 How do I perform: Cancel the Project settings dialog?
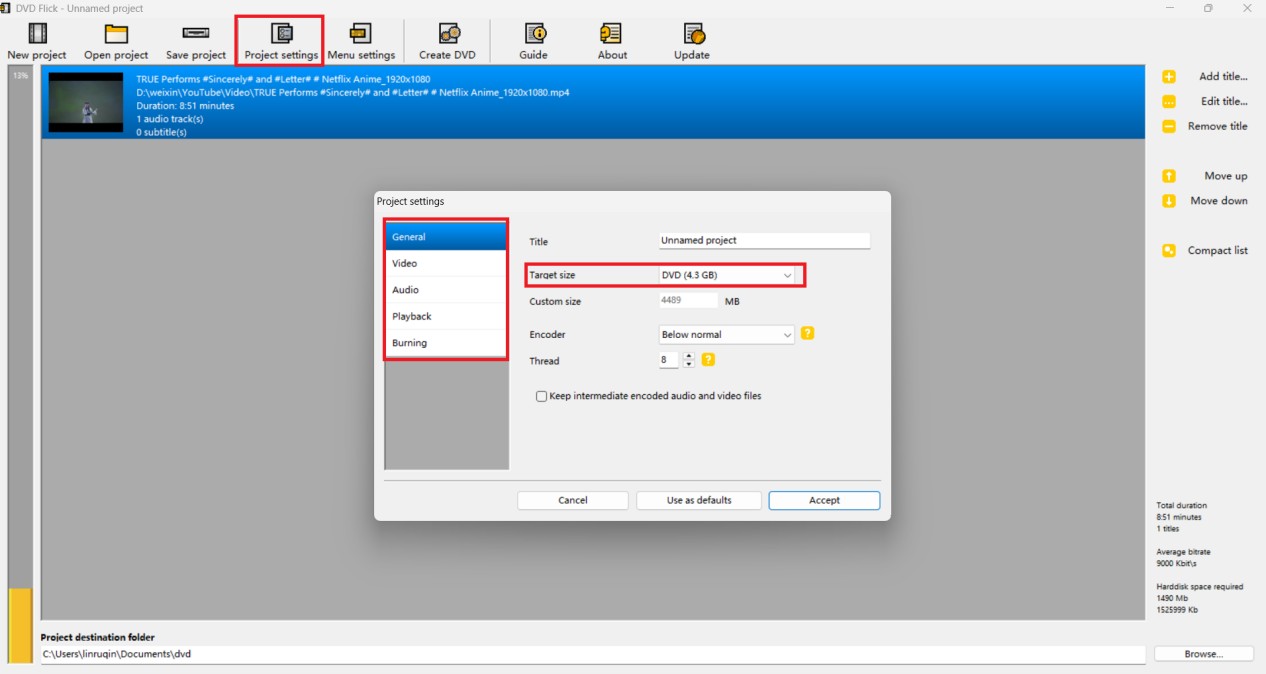tap(573, 500)
